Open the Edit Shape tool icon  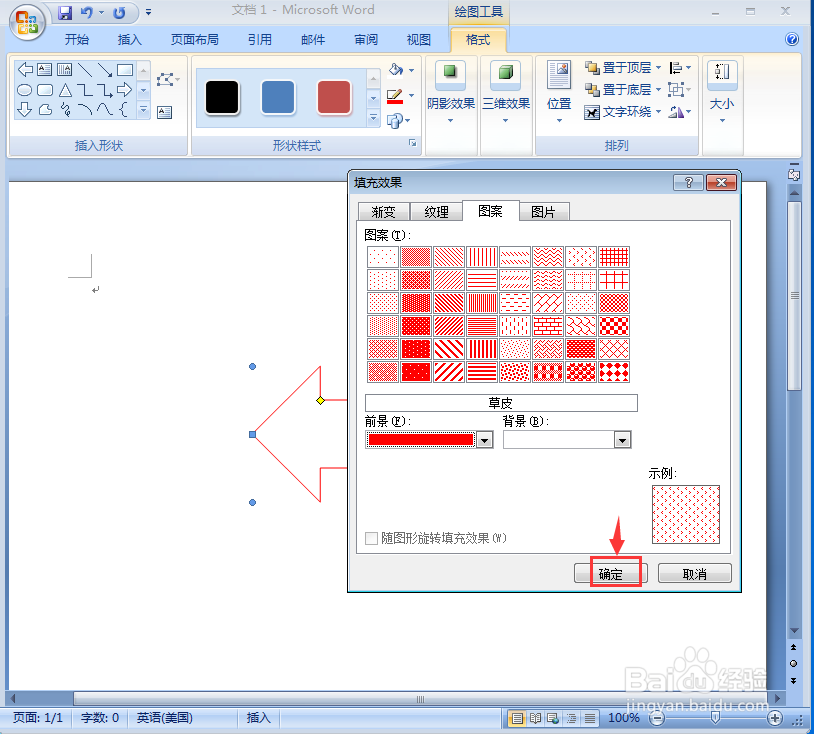point(167,79)
